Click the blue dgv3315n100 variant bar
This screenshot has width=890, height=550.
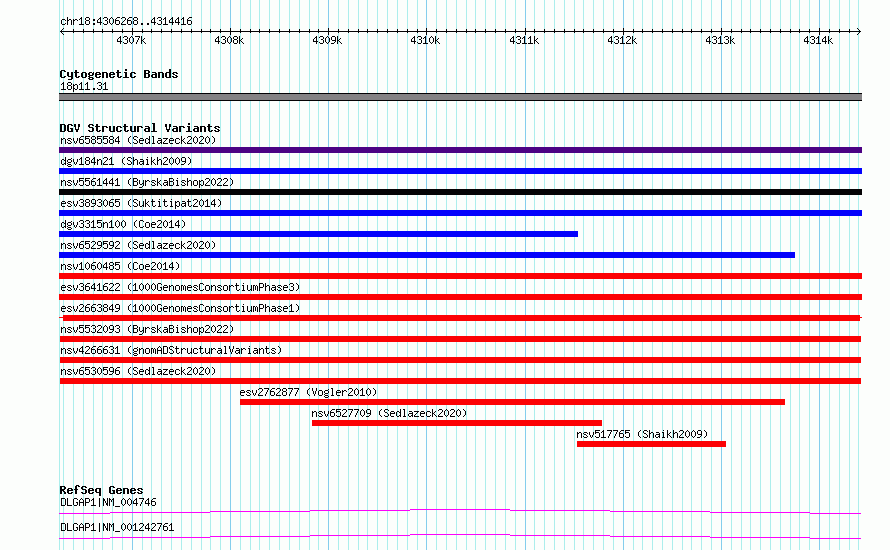[318, 234]
